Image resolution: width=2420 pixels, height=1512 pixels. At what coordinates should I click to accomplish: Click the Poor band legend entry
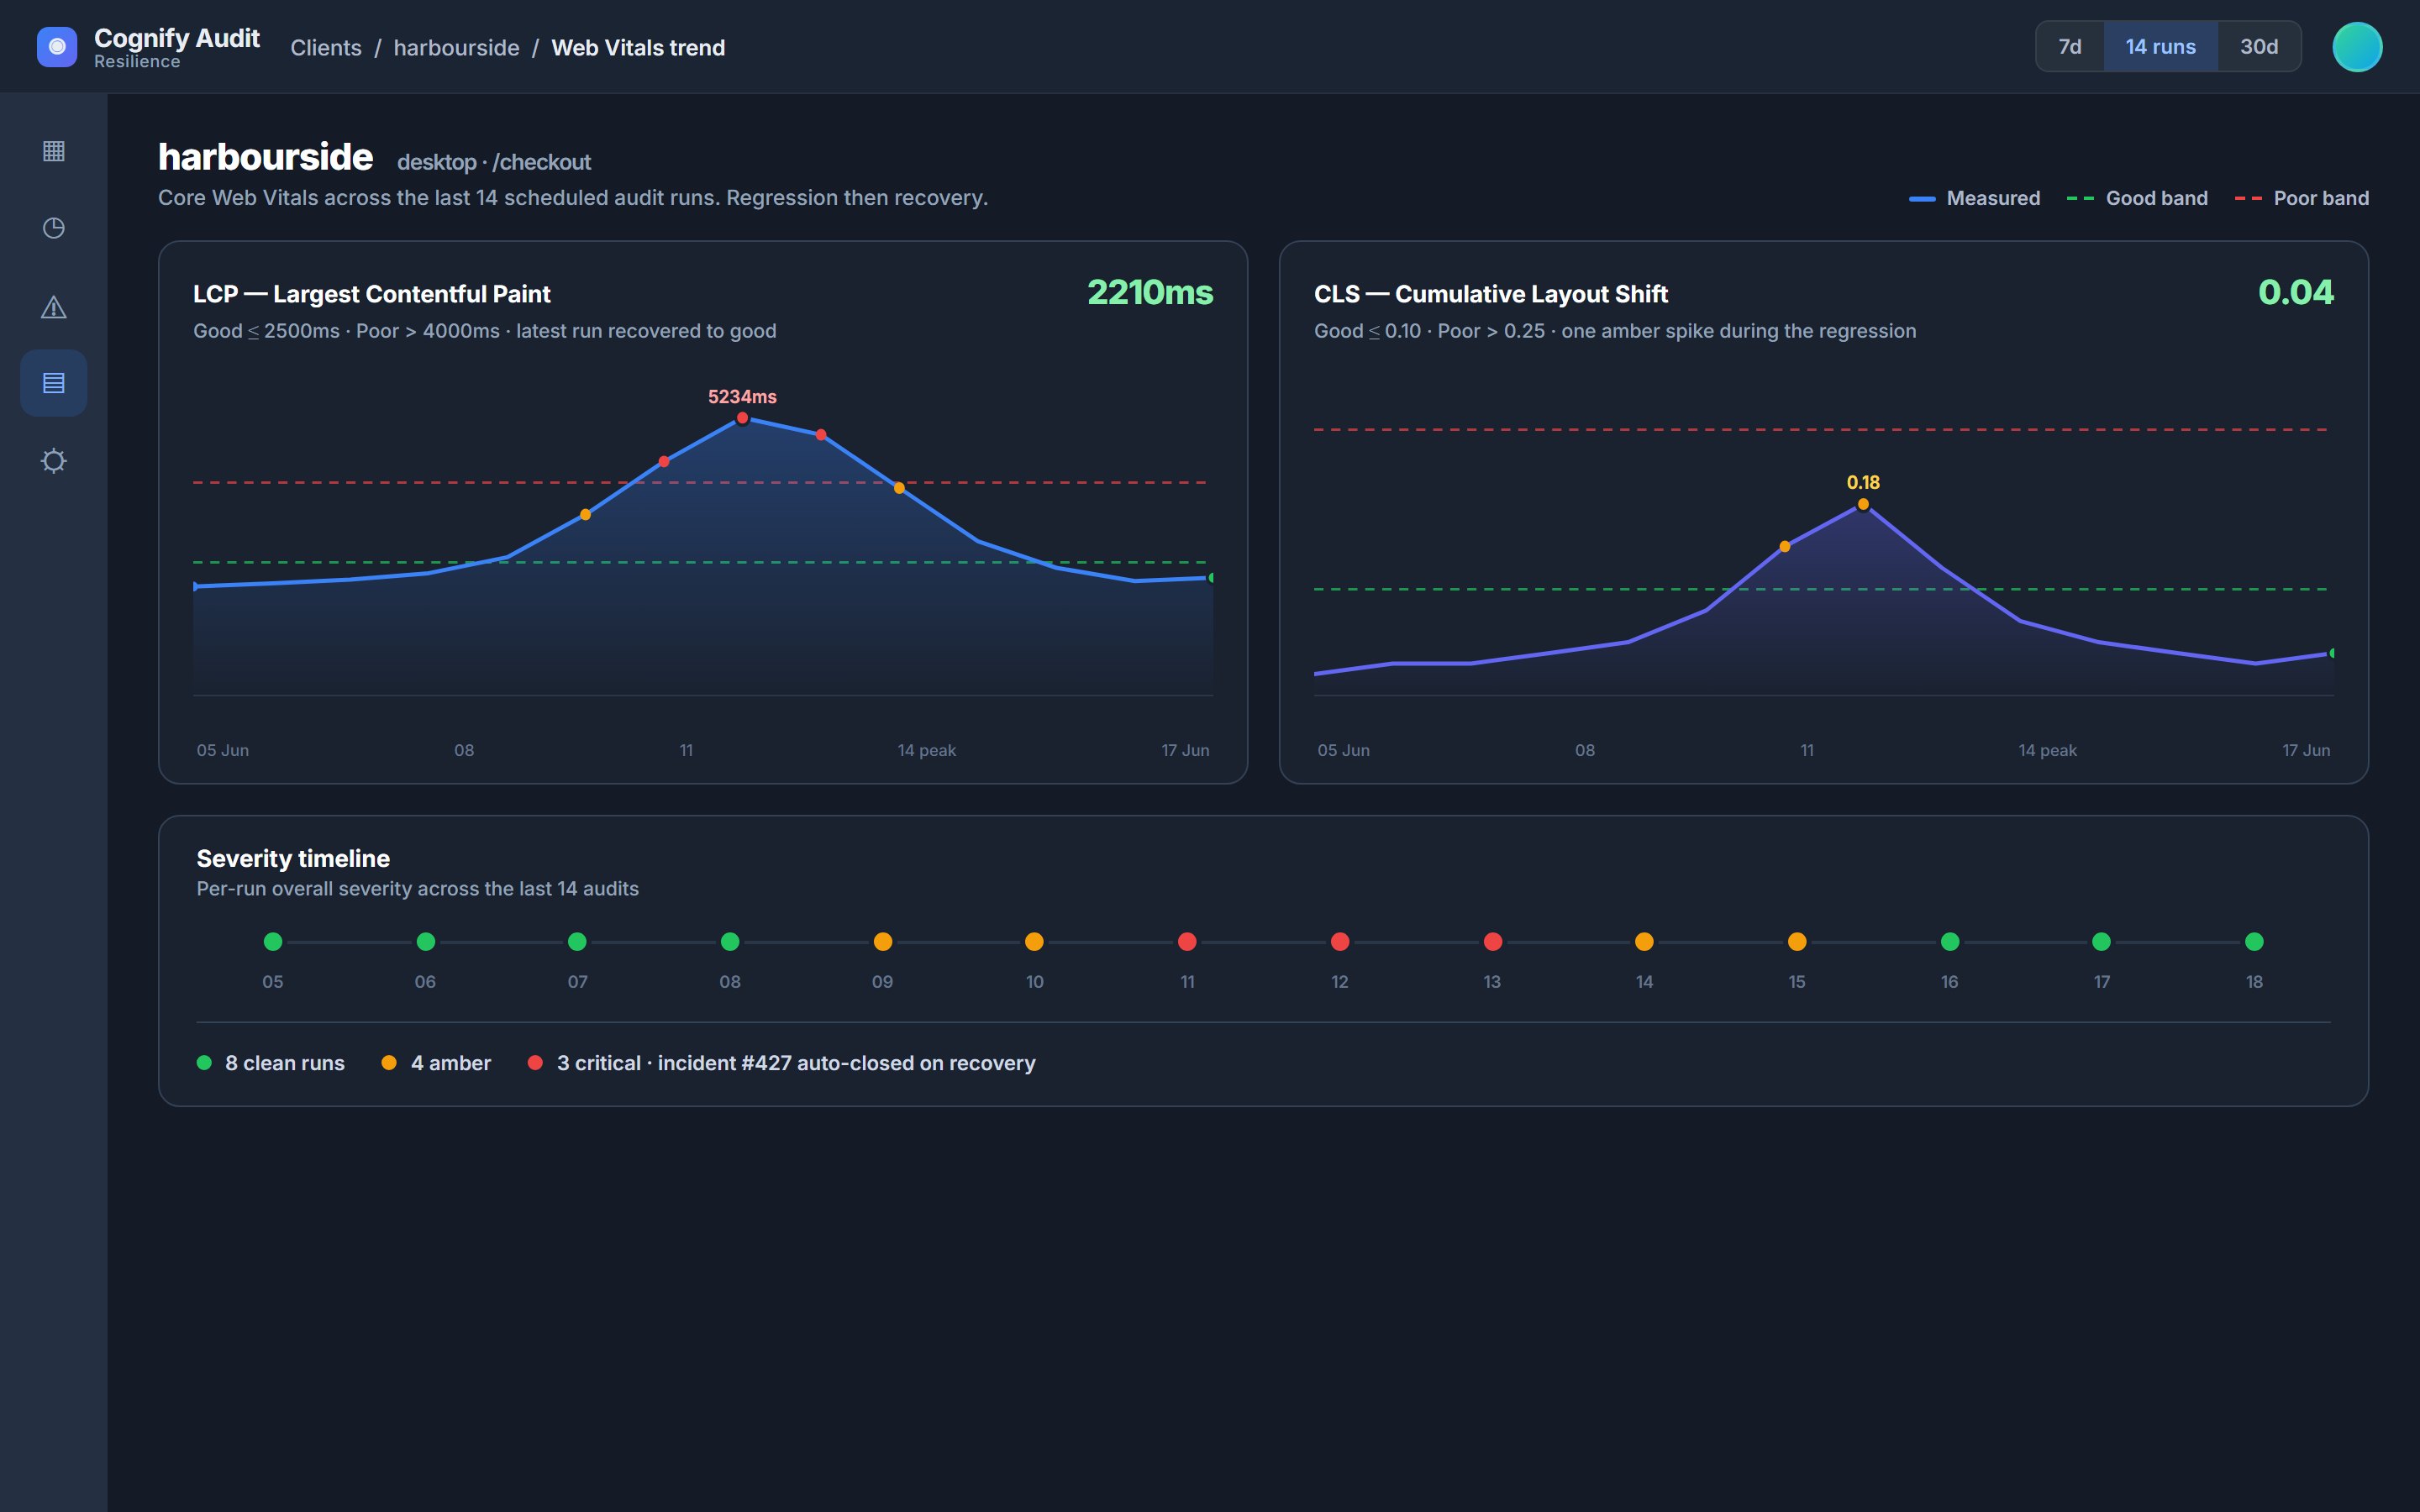pos(2301,198)
